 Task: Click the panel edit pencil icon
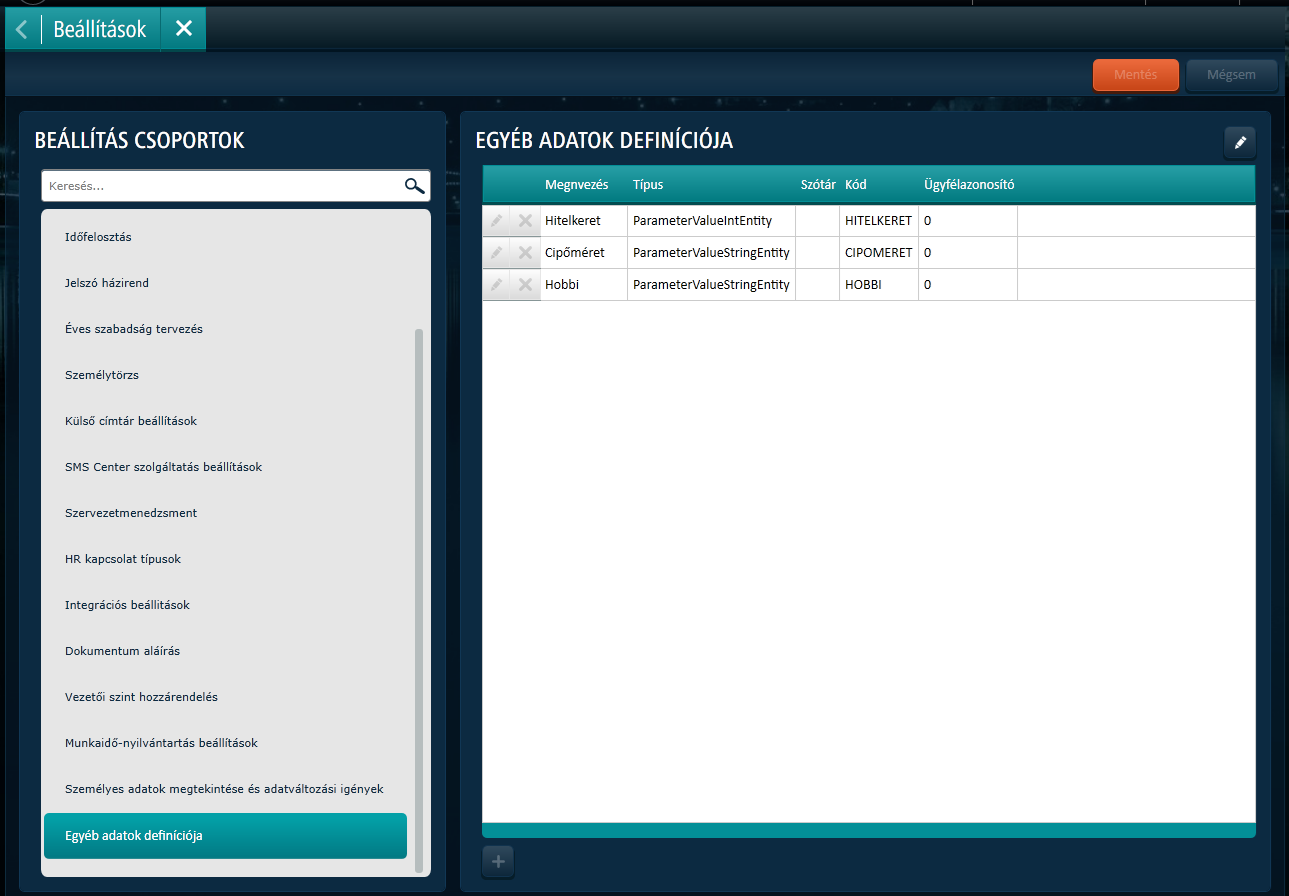(1240, 143)
